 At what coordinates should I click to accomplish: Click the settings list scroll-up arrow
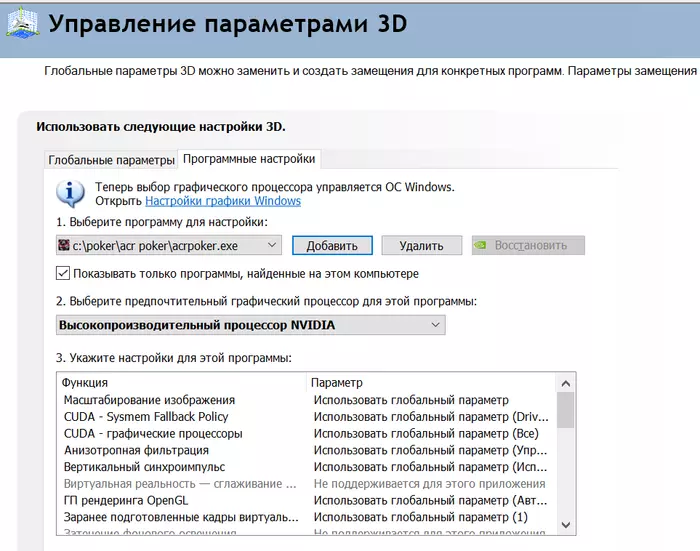click(566, 383)
